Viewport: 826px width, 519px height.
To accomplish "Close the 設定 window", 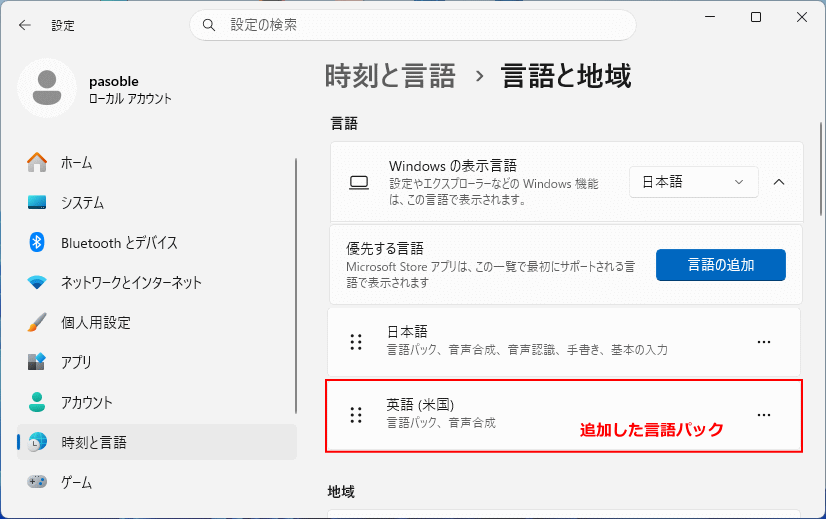I will [x=802, y=17].
